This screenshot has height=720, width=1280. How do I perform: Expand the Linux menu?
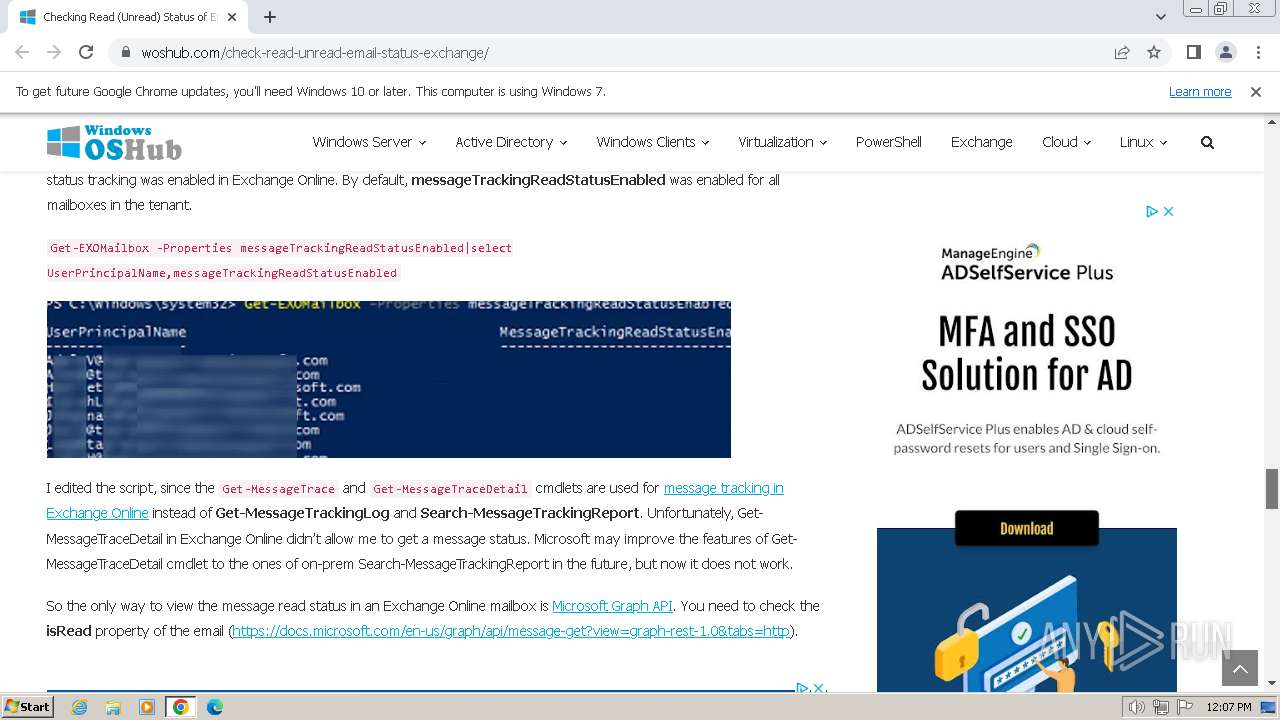(x=1143, y=142)
